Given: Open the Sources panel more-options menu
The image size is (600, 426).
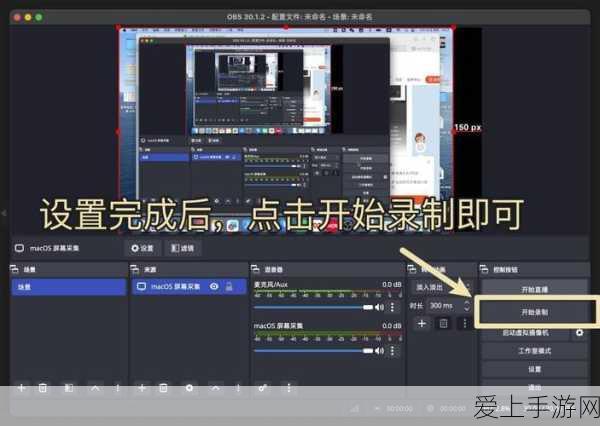Looking at the screenshot, I should tap(238, 388).
